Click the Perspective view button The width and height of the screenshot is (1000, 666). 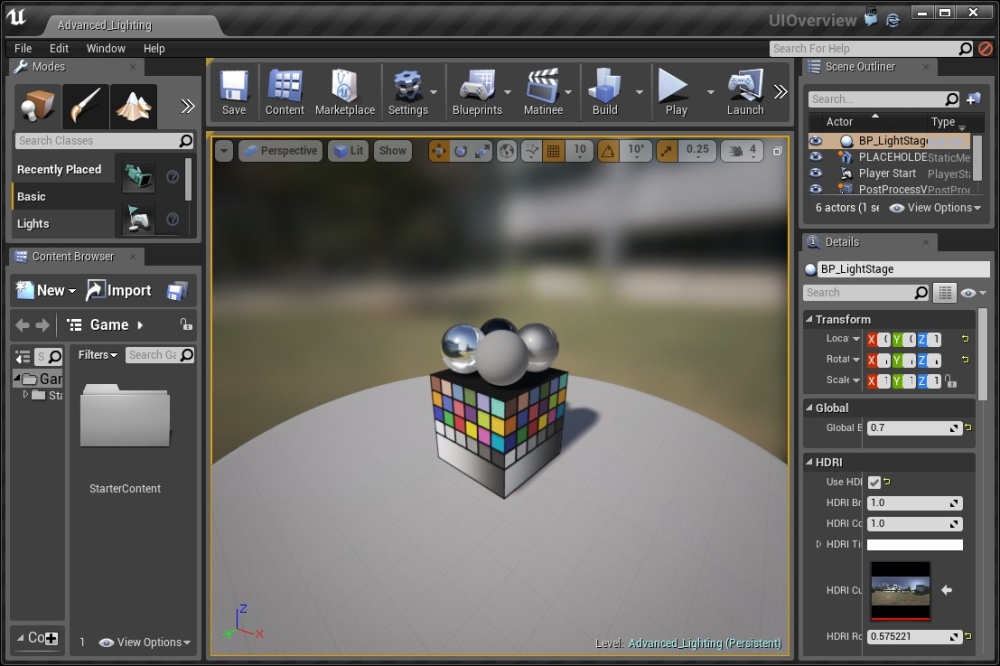tap(281, 151)
